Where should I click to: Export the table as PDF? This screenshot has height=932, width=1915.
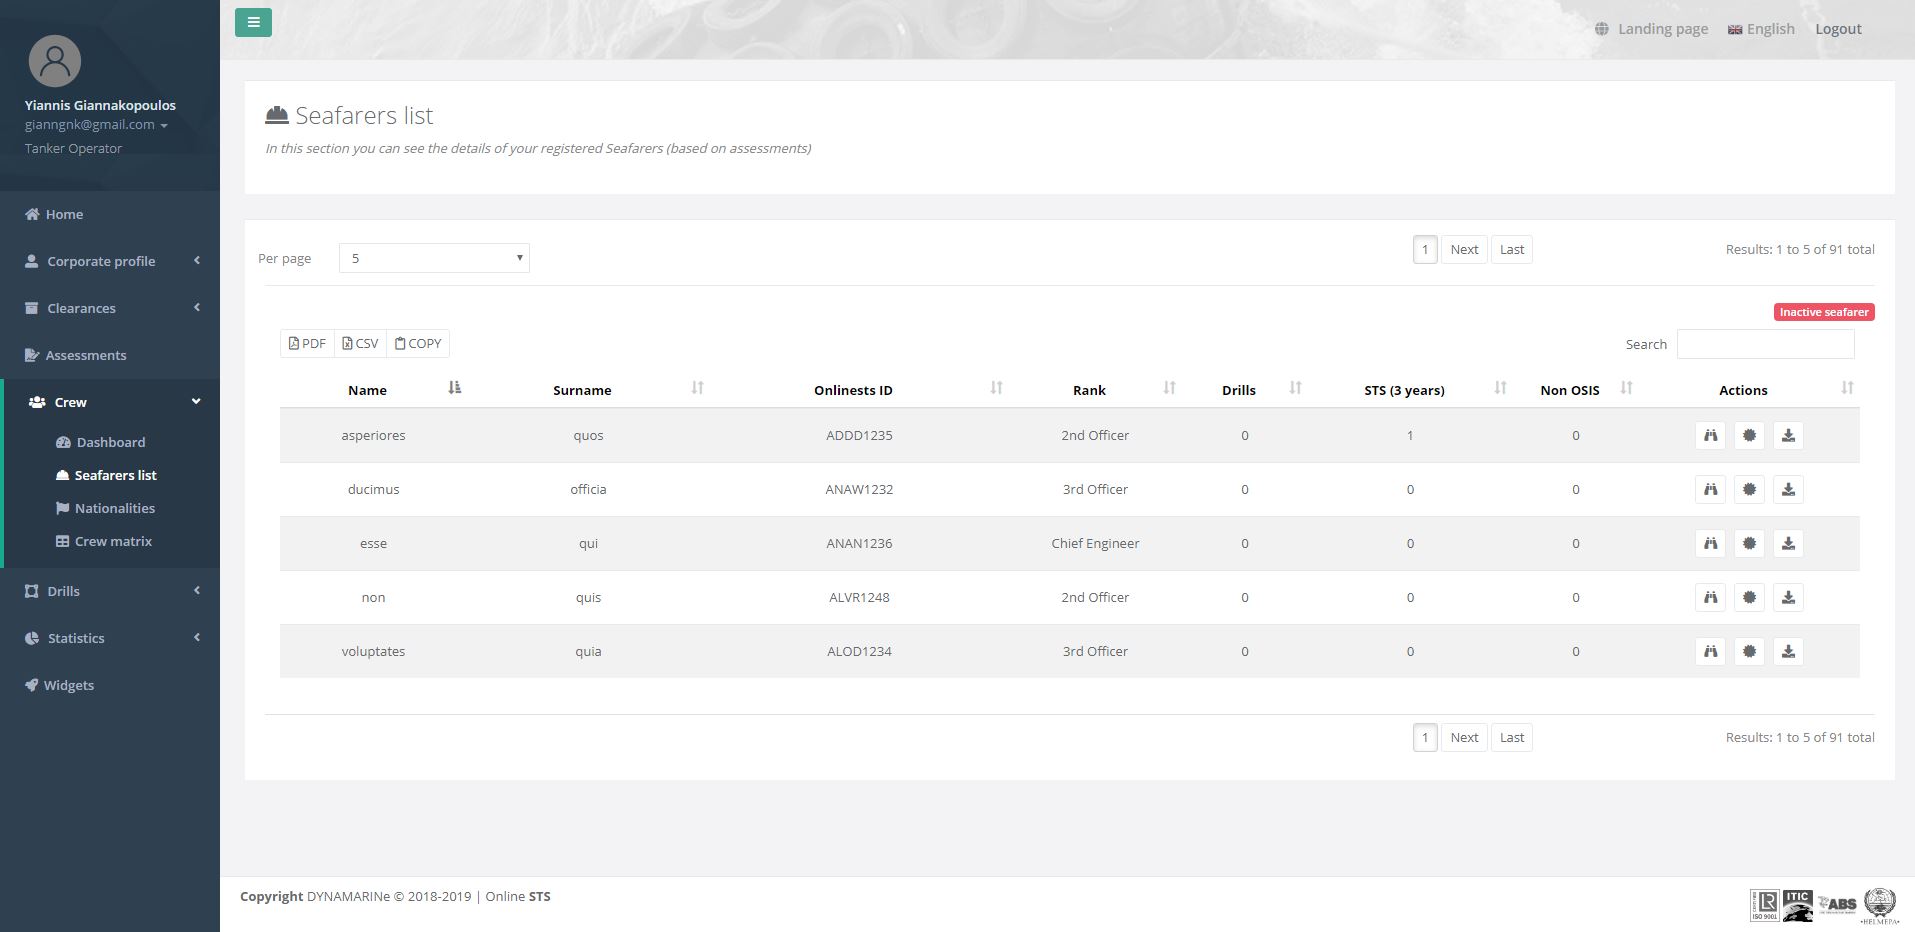307,344
